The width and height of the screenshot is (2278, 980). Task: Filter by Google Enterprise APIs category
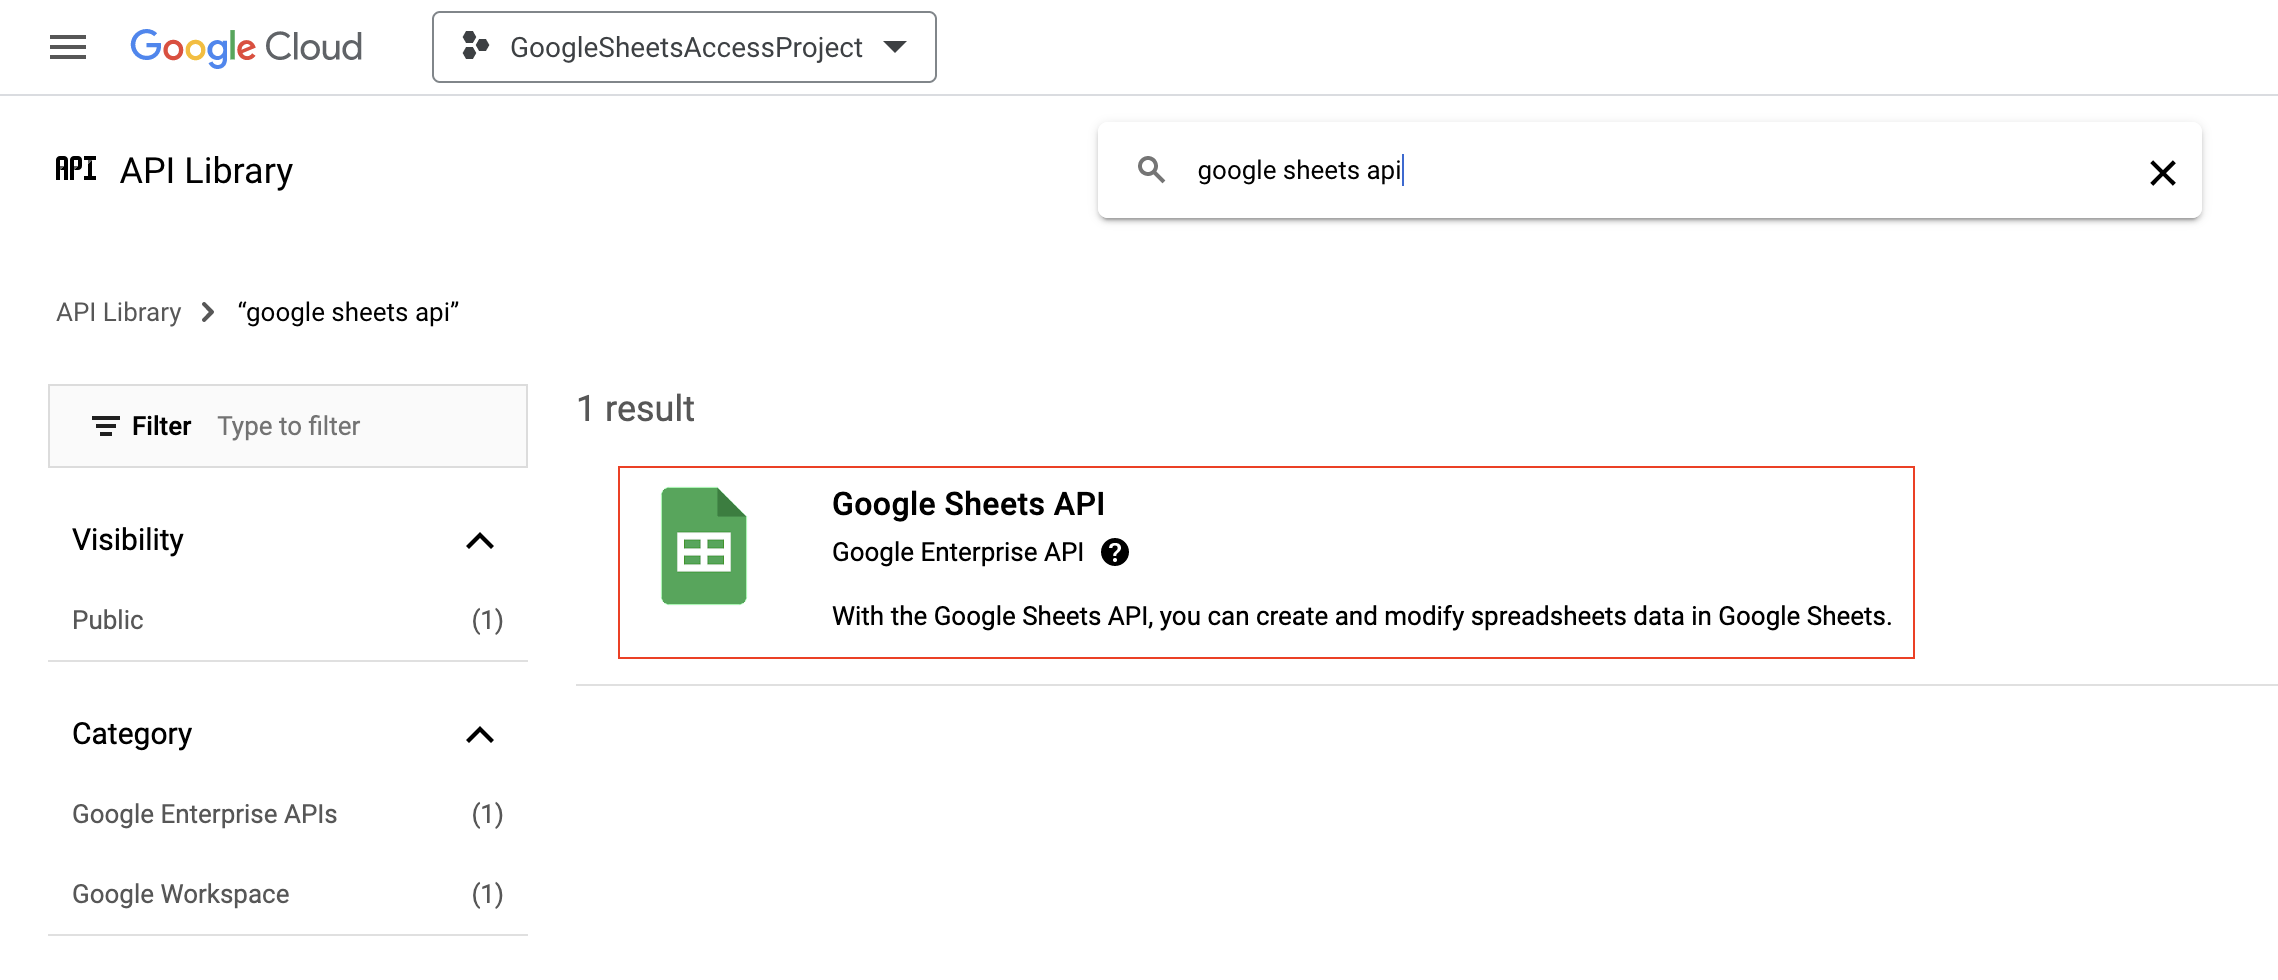click(x=288, y=814)
